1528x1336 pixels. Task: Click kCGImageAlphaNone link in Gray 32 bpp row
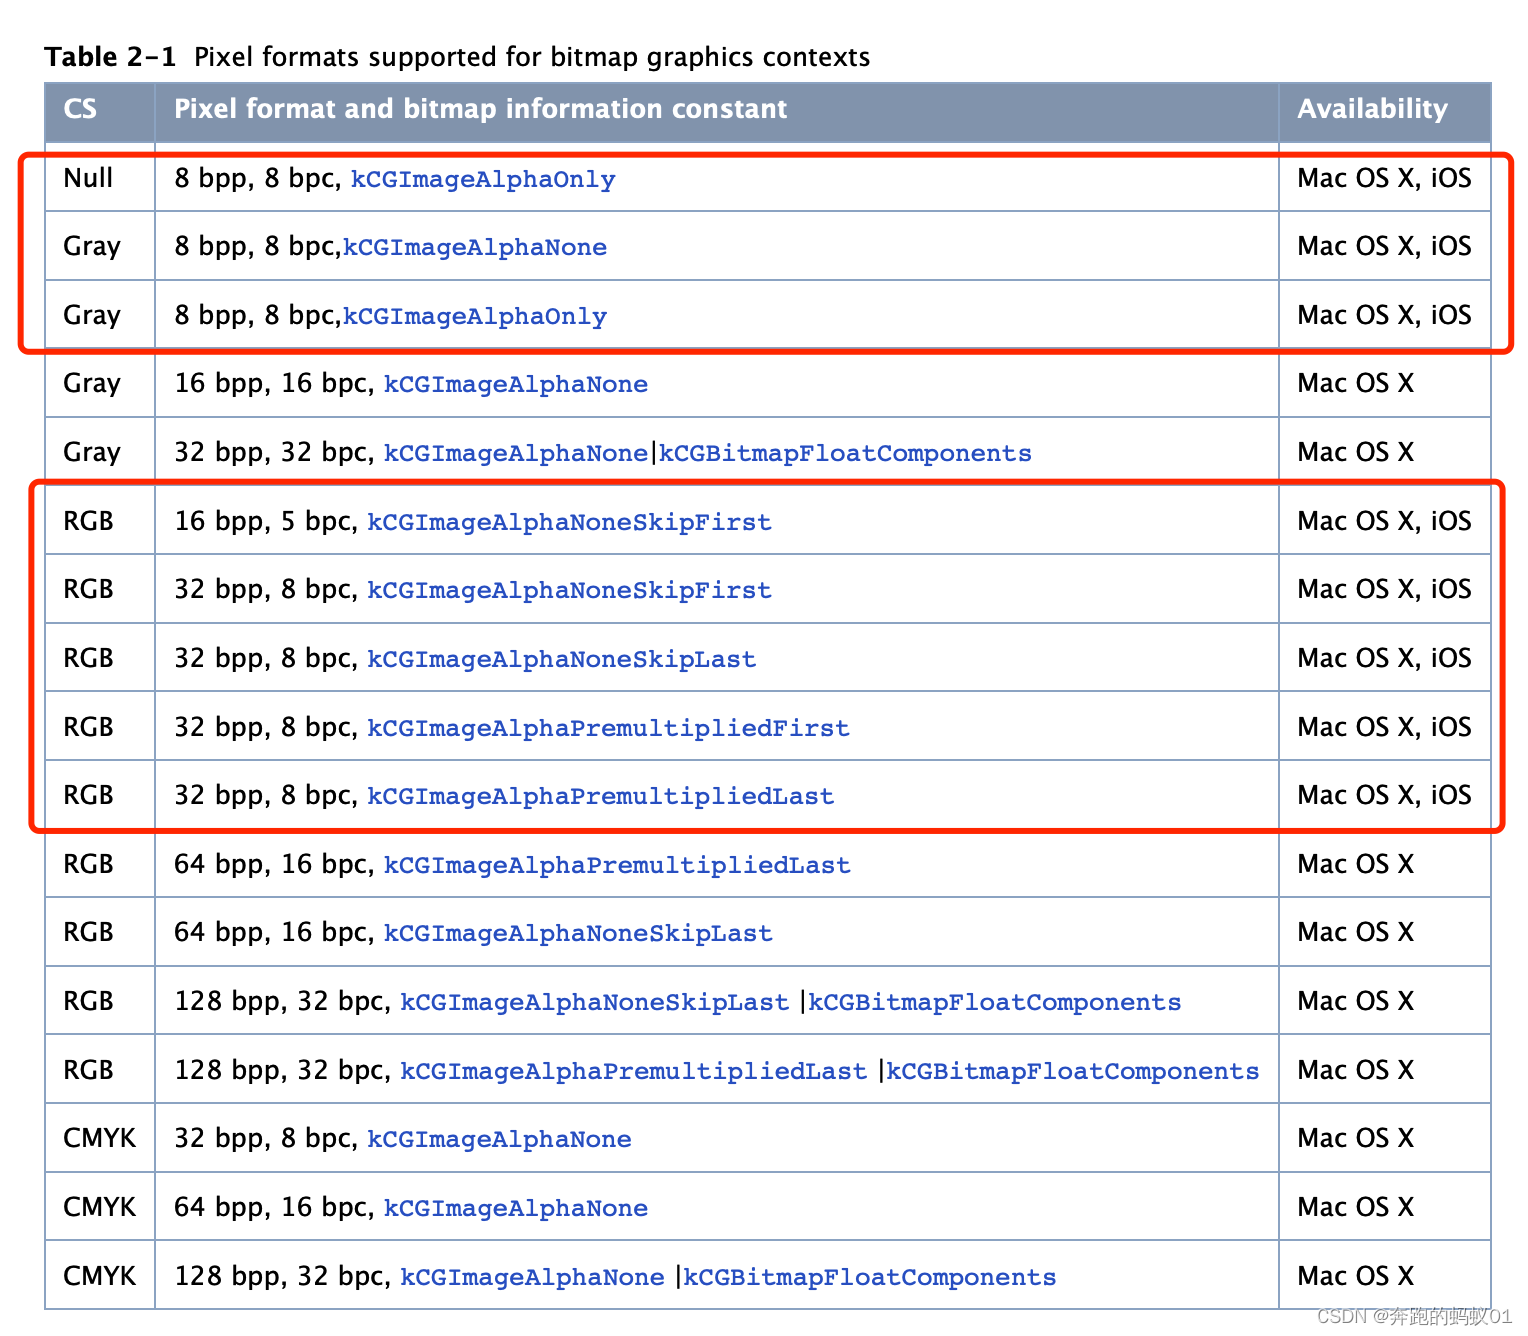coord(516,454)
